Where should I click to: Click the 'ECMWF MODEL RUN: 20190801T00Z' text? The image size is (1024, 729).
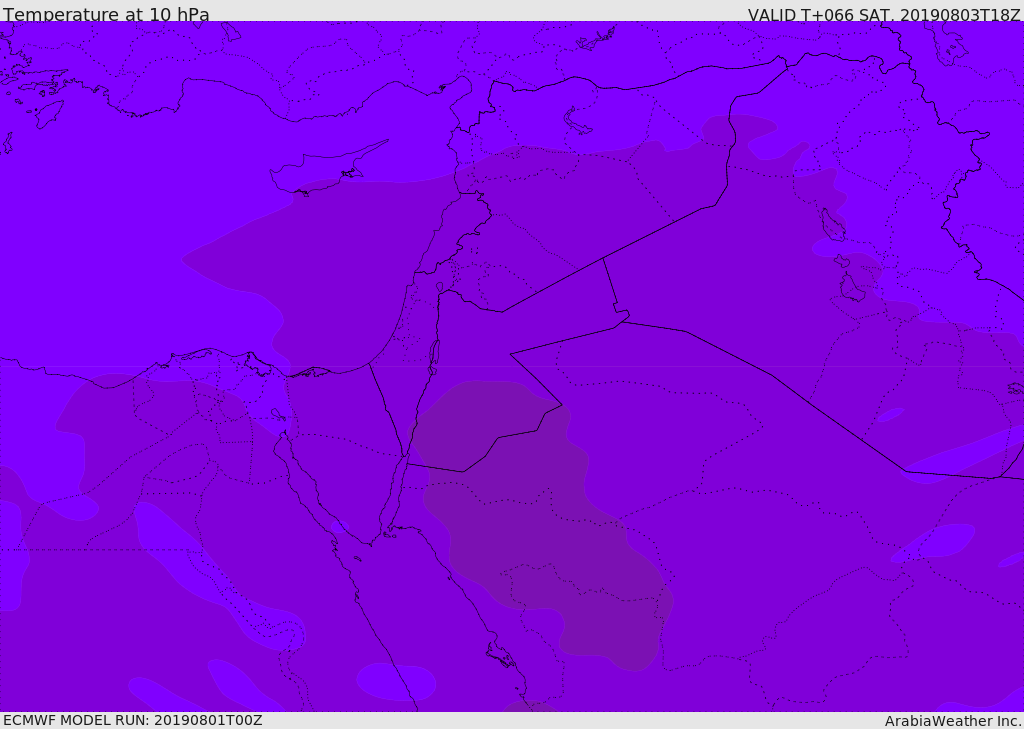(x=133, y=720)
